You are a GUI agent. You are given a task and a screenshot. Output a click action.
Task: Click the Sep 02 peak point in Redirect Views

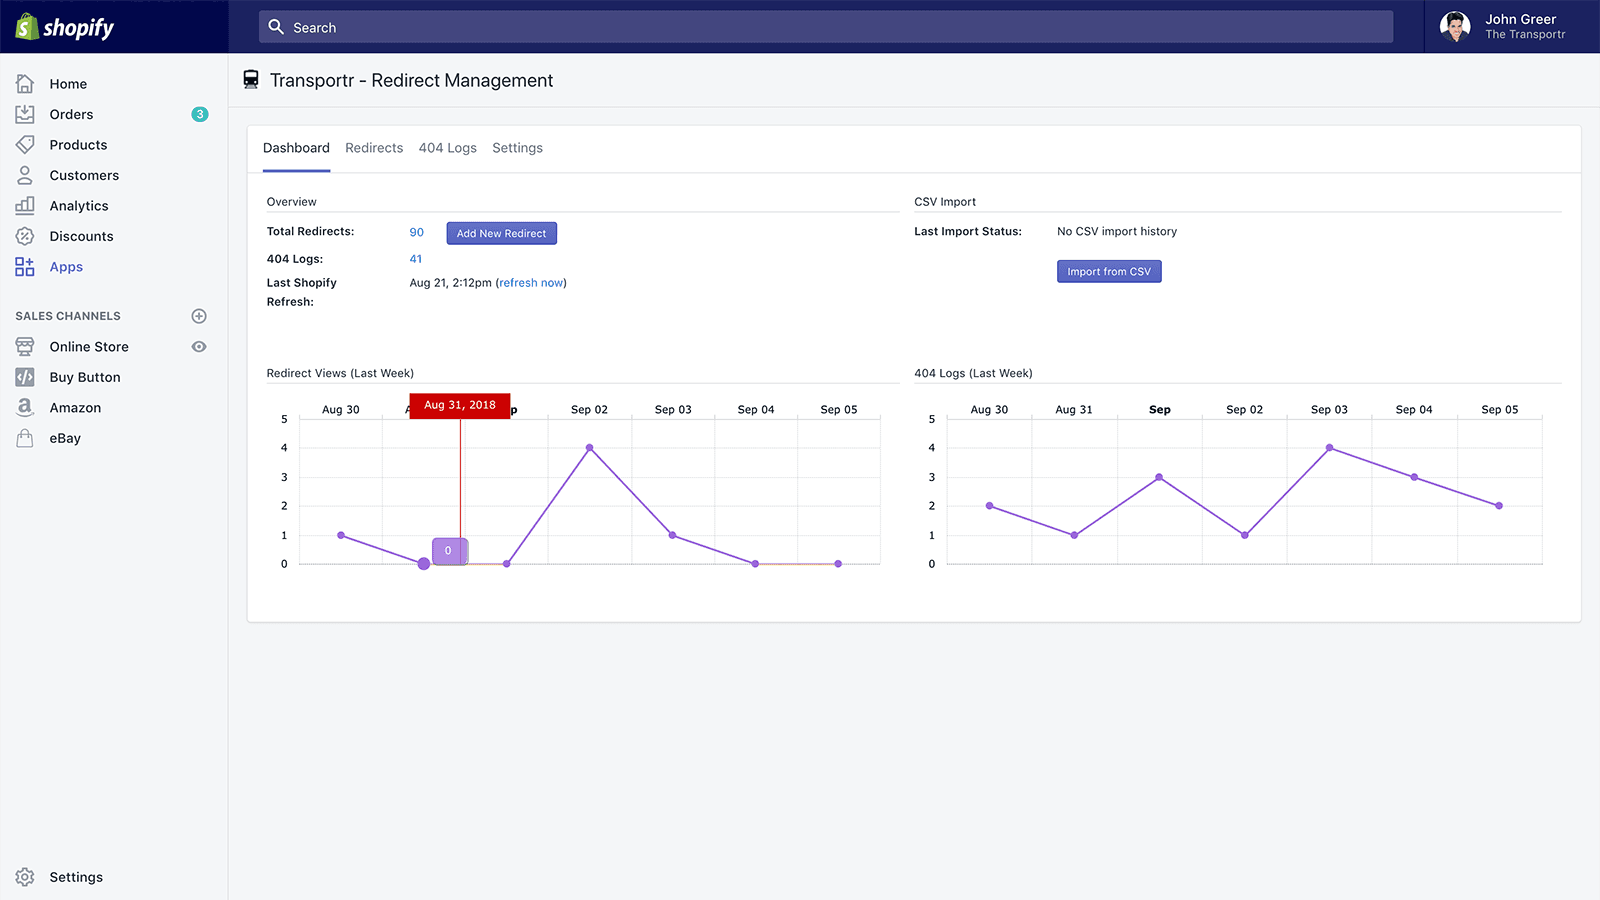590,448
